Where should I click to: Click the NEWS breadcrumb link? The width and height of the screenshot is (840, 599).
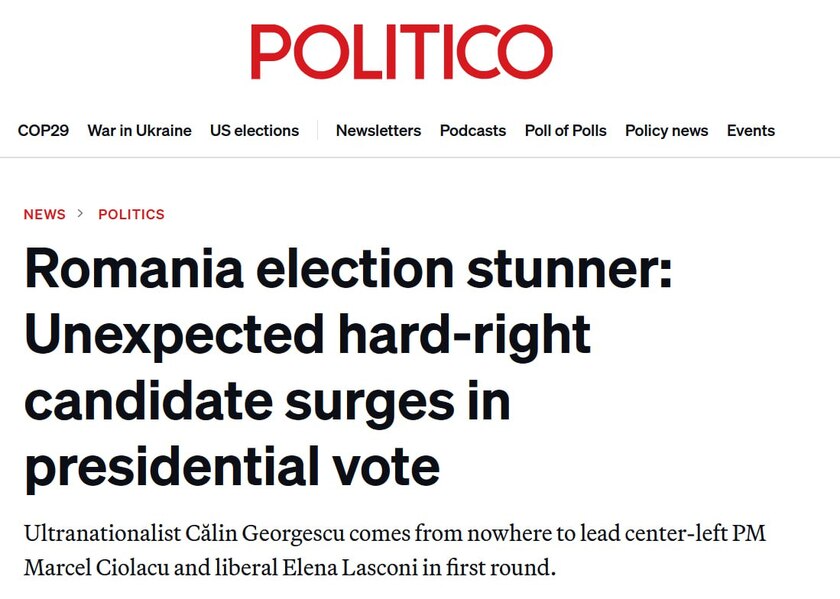click(44, 214)
